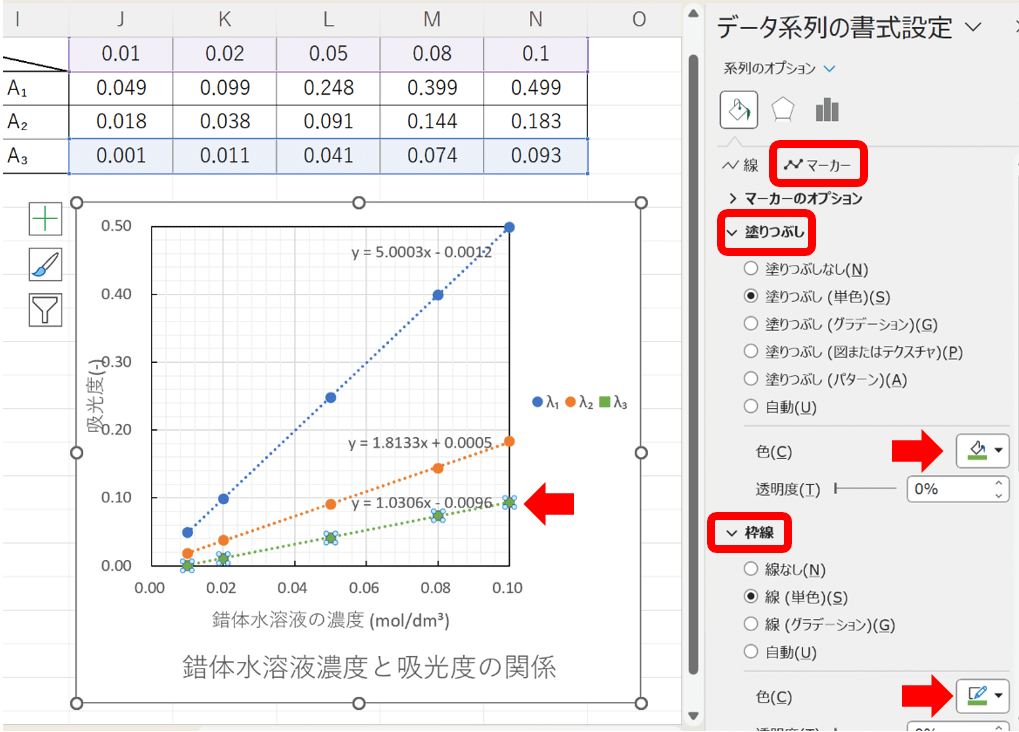Select the trendline equation y = 1.0306x - 0.0096
The image size is (1019, 732).
click(422, 503)
